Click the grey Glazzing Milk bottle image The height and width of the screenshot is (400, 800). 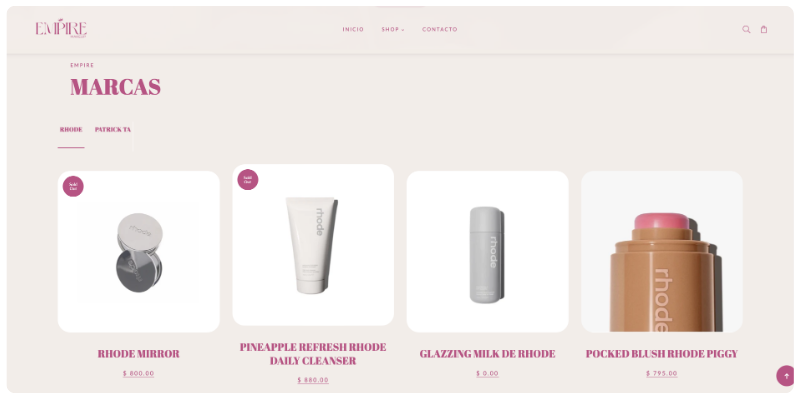coord(487,252)
